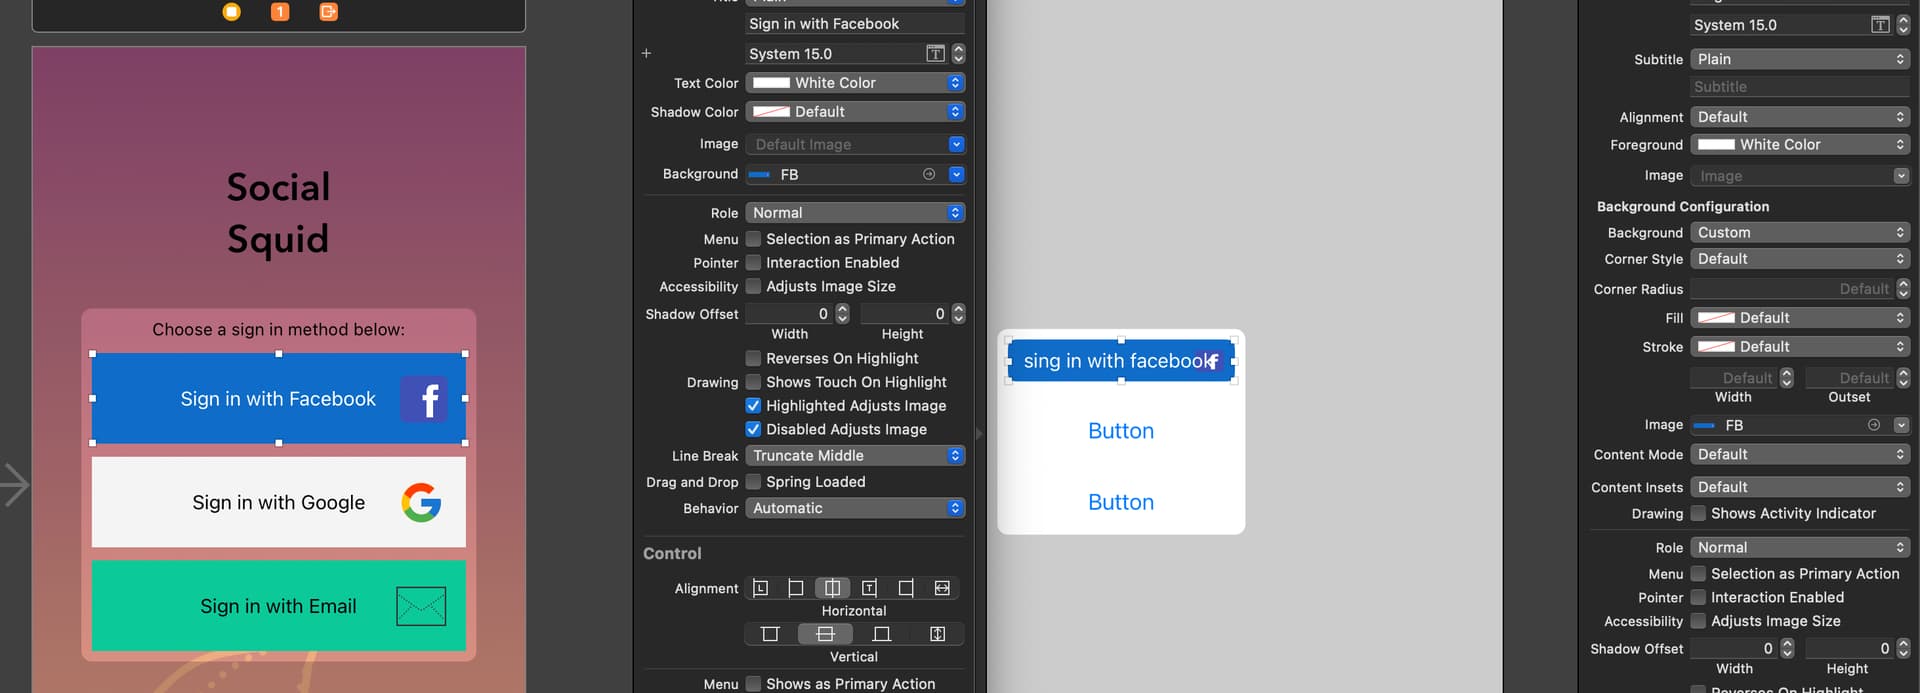Click the white Text Color swatch
Image resolution: width=1920 pixels, height=693 pixels.
[x=771, y=83]
